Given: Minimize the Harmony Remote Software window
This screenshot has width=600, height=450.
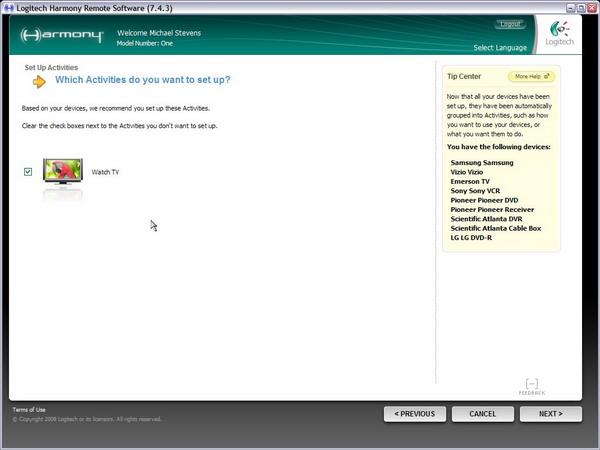Looking at the screenshot, I should (571, 8).
